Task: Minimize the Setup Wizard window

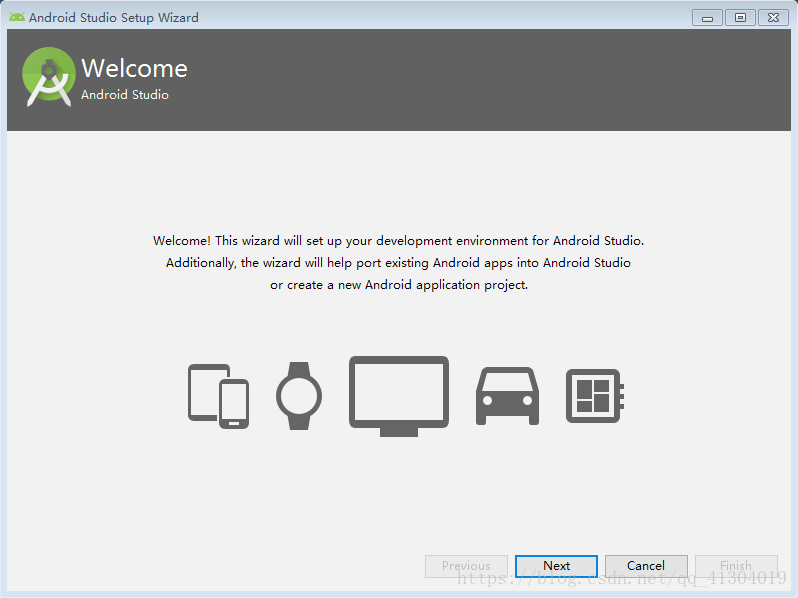Action: pos(707,18)
